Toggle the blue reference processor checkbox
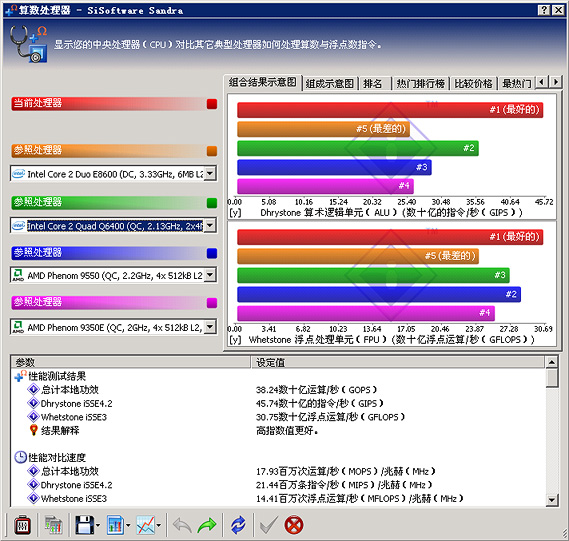This screenshot has height=541, width=569. [x=212, y=253]
